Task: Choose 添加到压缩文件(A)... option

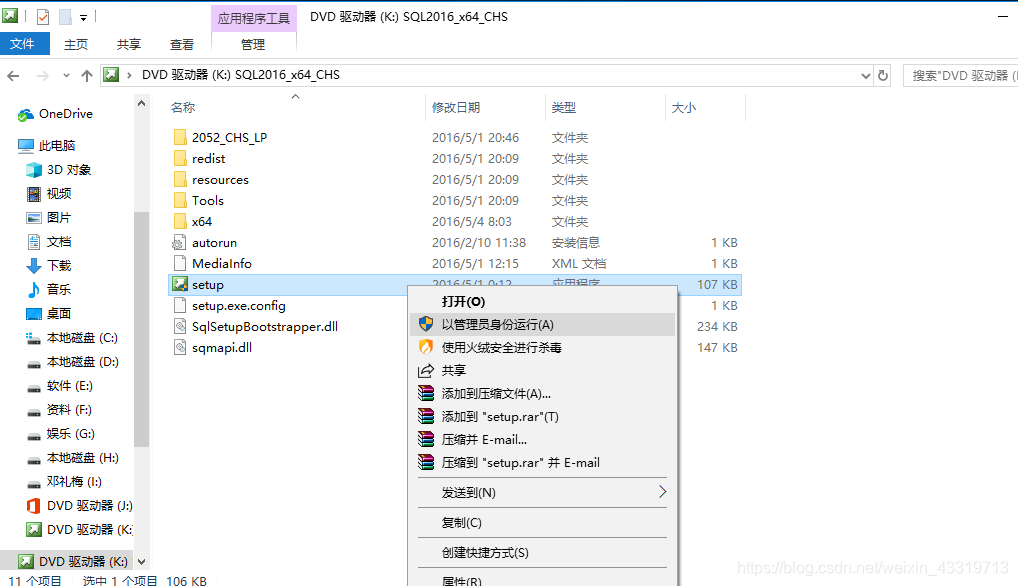Action: tap(543, 394)
